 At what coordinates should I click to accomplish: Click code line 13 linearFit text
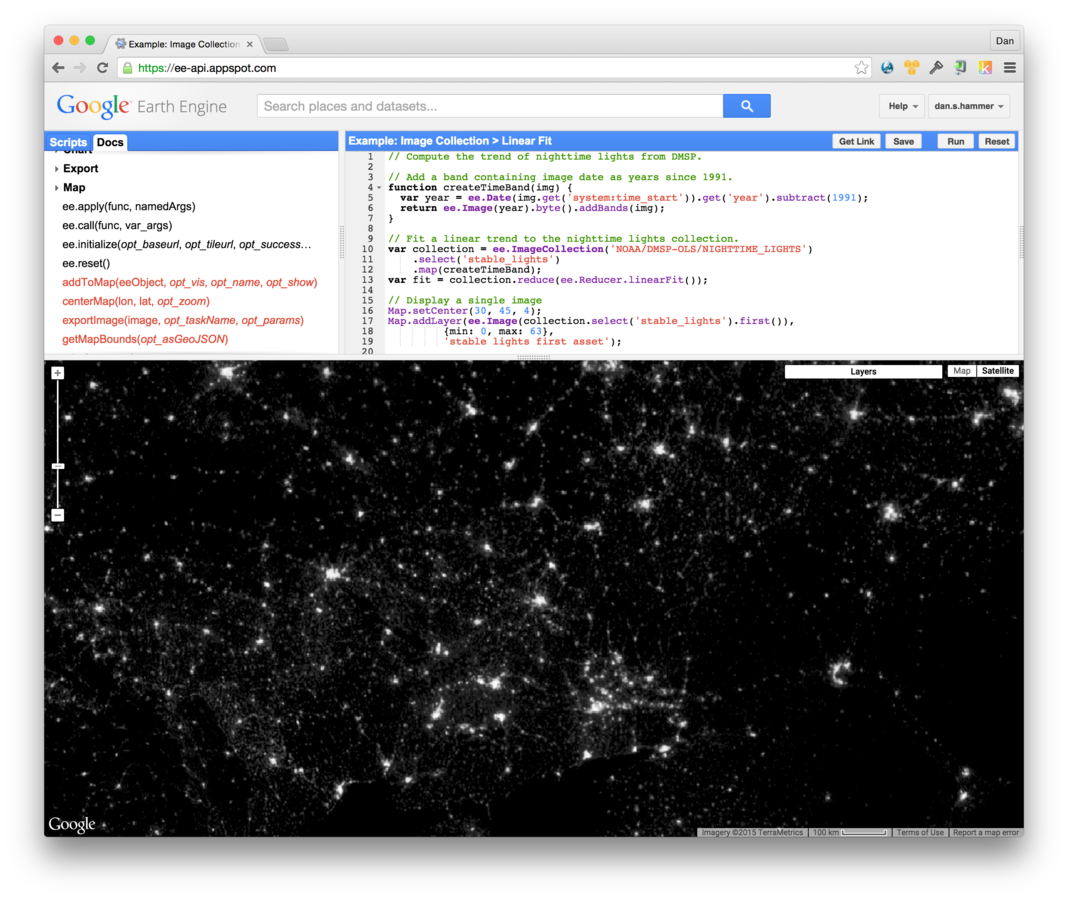655,280
